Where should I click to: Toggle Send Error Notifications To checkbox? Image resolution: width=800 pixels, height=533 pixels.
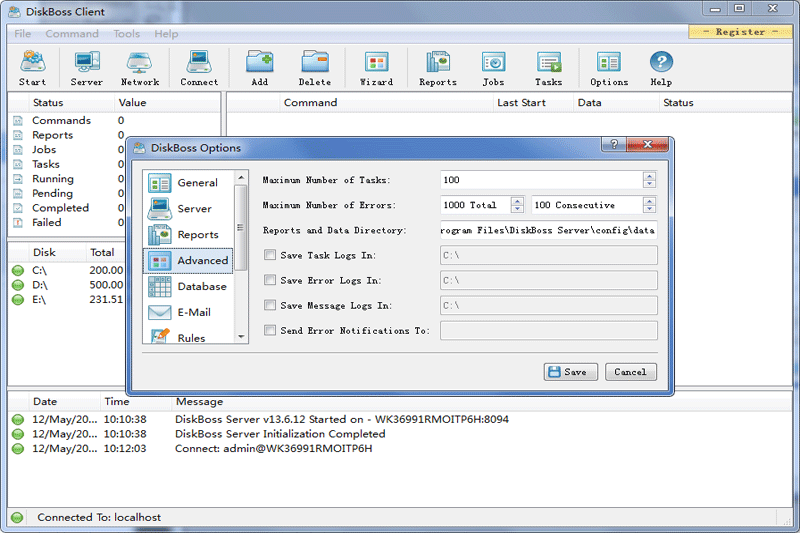(x=270, y=330)
